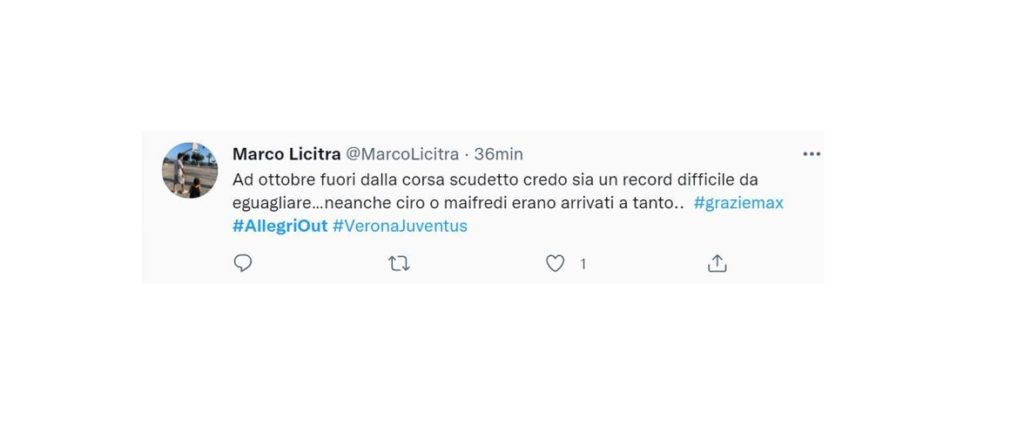The image size is (1024, 432).
Task: Open the profile via the Marco Licitra display name
Action: point(287,154)
